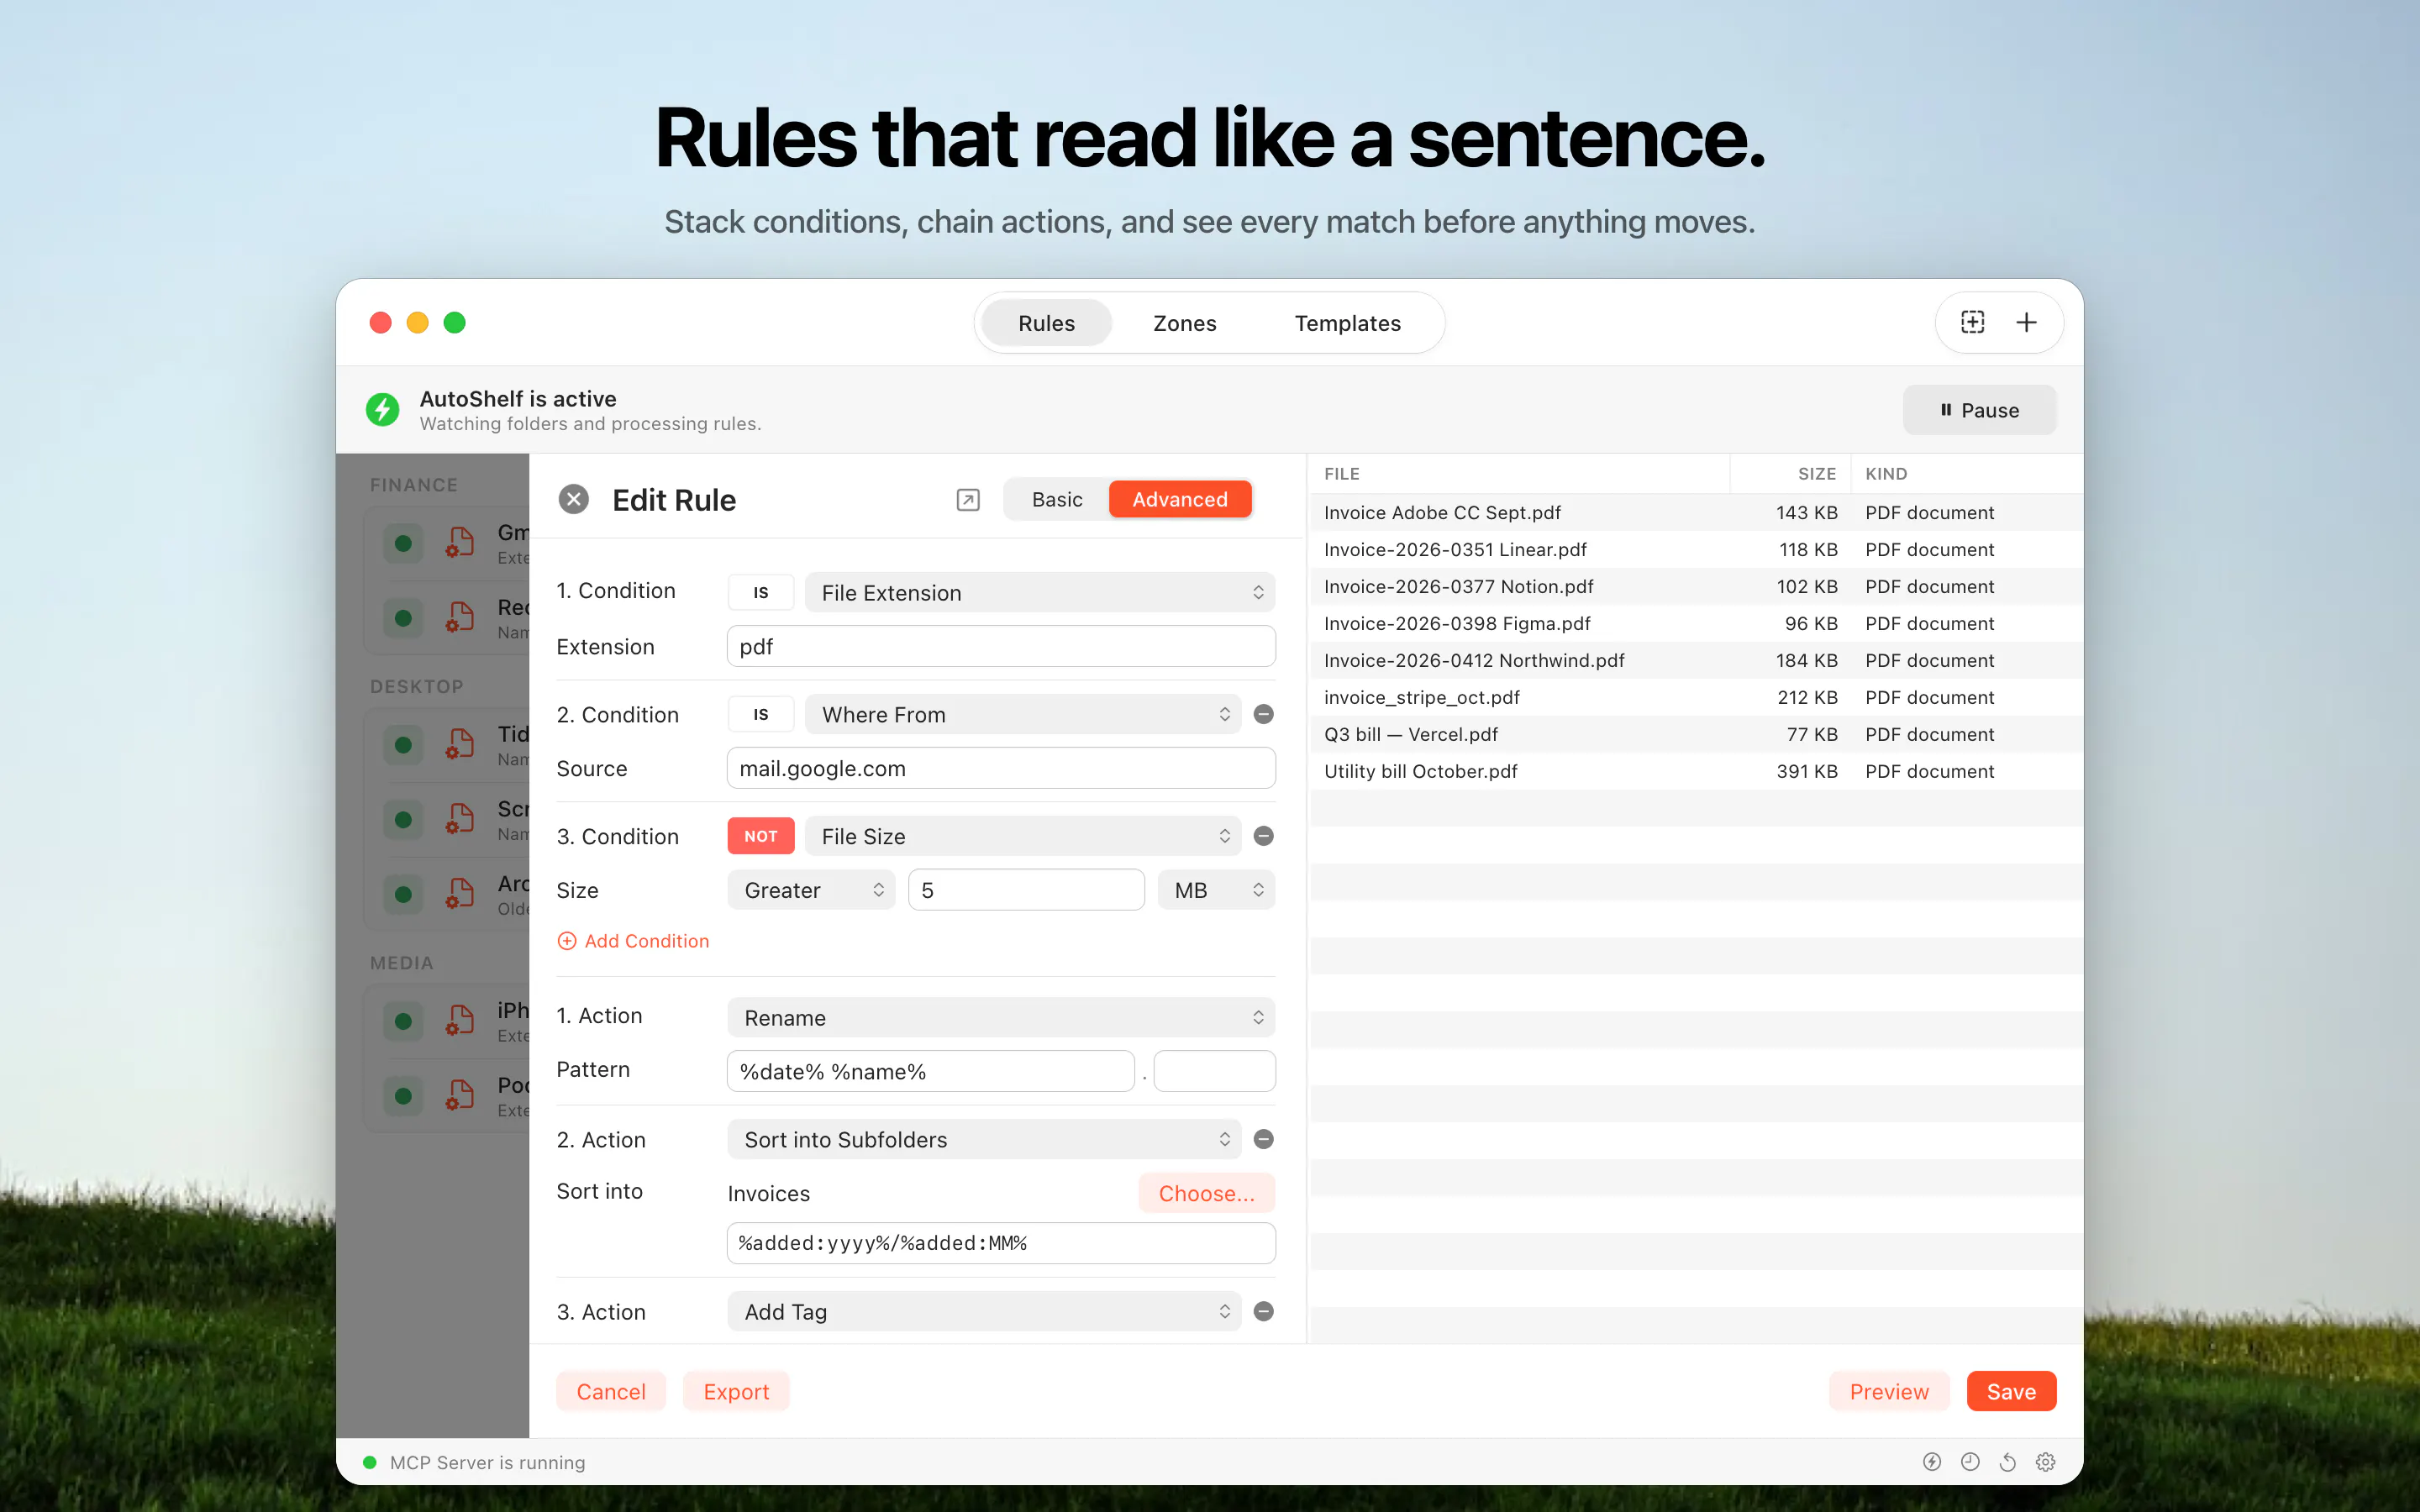2420x1512 pixels.
Task: Switch to the Templates tab
Action: click(x=1347, y=323)
